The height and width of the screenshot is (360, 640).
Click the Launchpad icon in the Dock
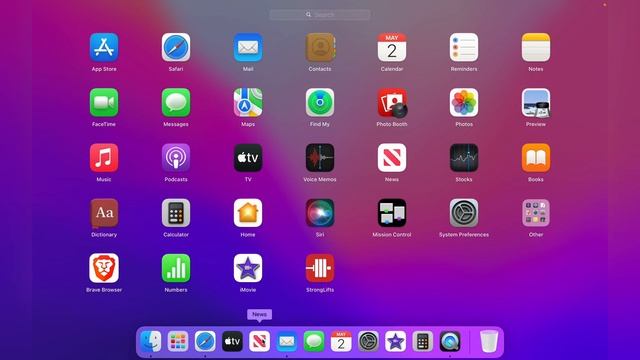pyautogui.click(x=178, y=341)
